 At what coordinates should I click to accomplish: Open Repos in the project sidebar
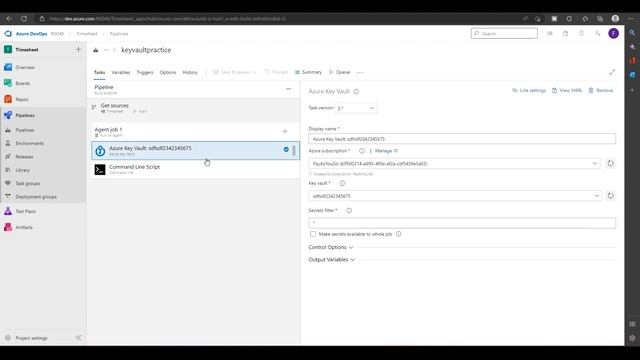click(22, 99)
